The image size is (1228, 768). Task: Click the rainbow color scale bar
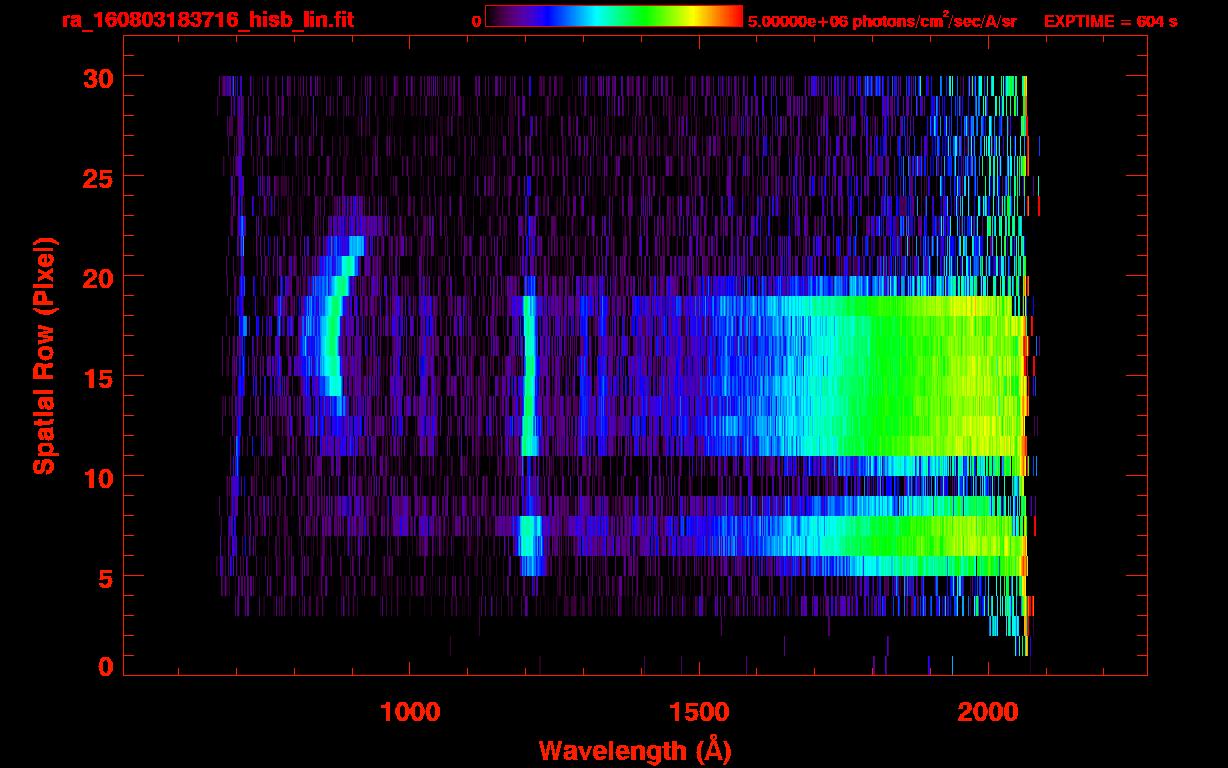point(614,16)
